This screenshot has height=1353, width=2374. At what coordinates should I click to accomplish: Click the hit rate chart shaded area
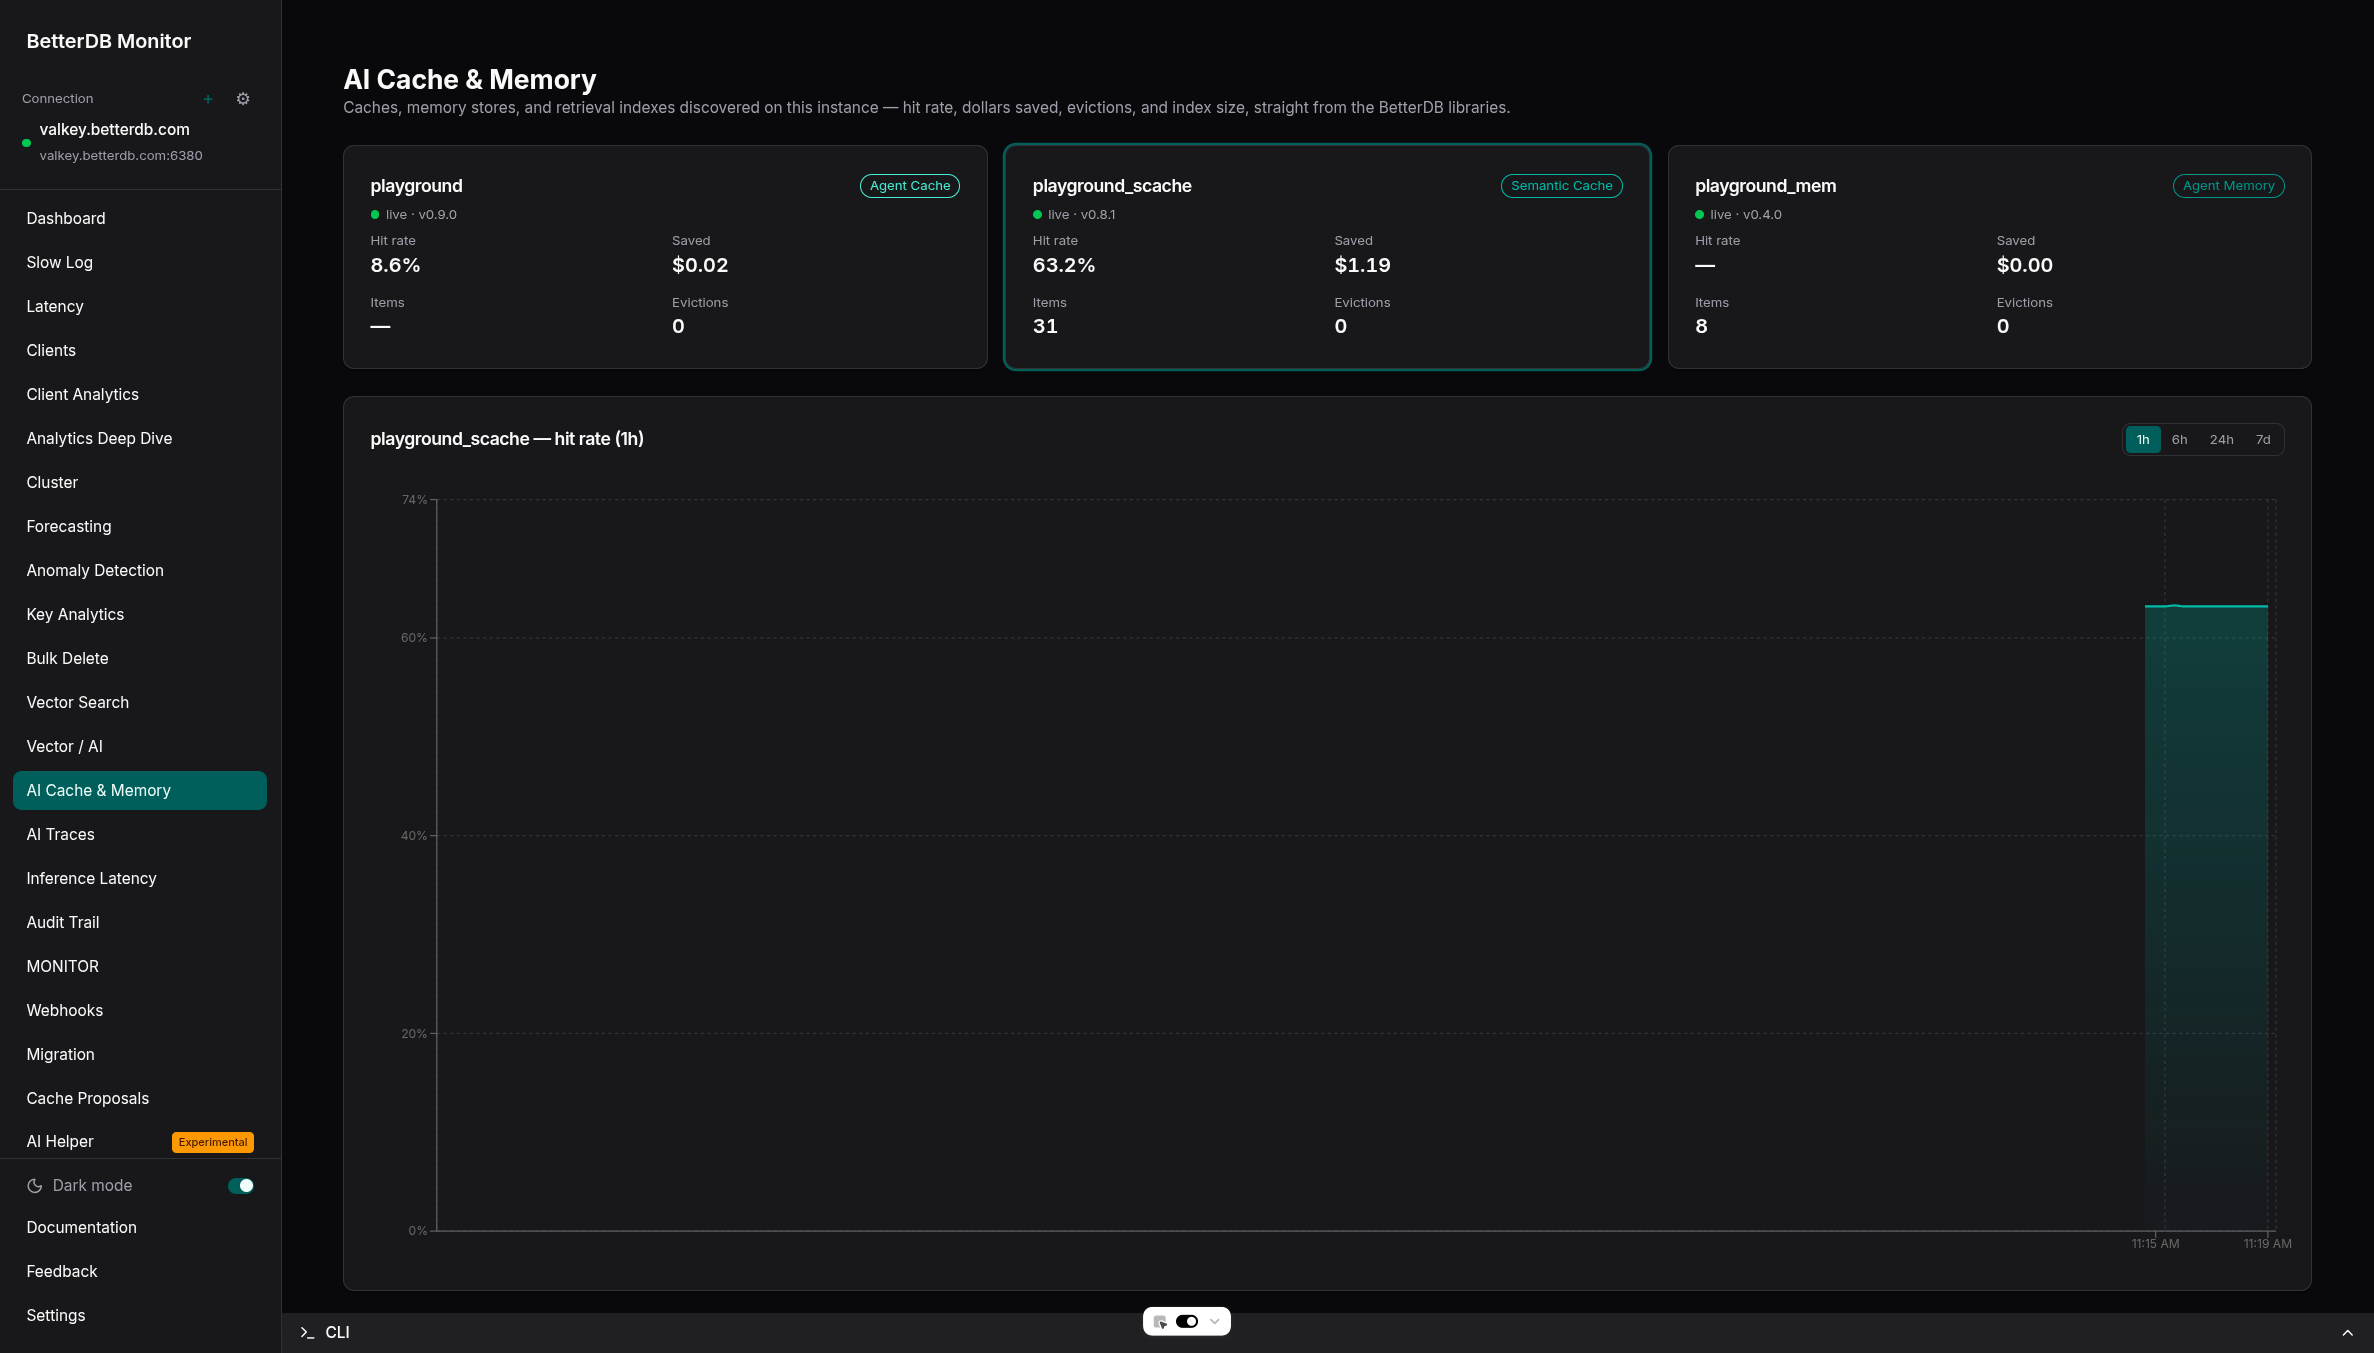pos(2206,918)
